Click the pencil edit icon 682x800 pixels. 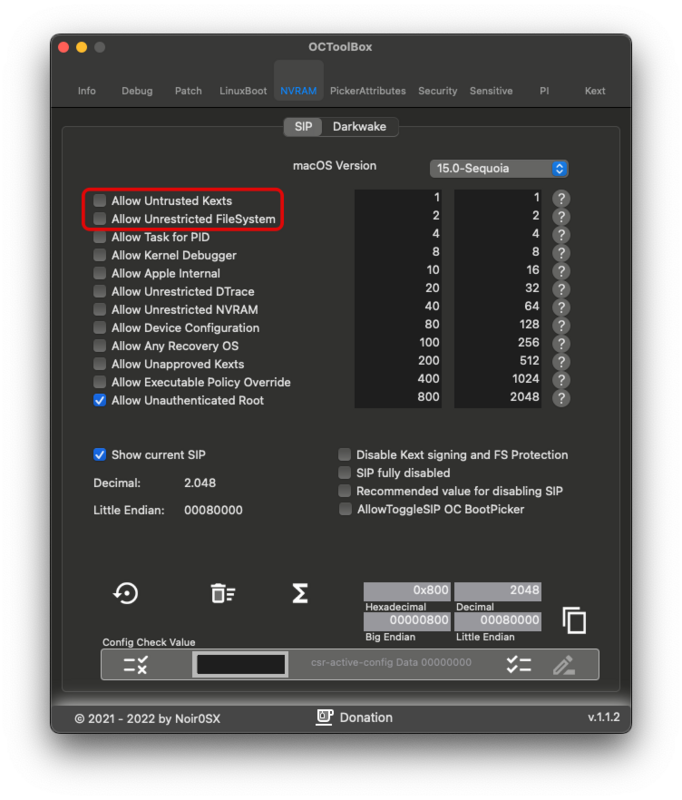click(x=564, y=665)
